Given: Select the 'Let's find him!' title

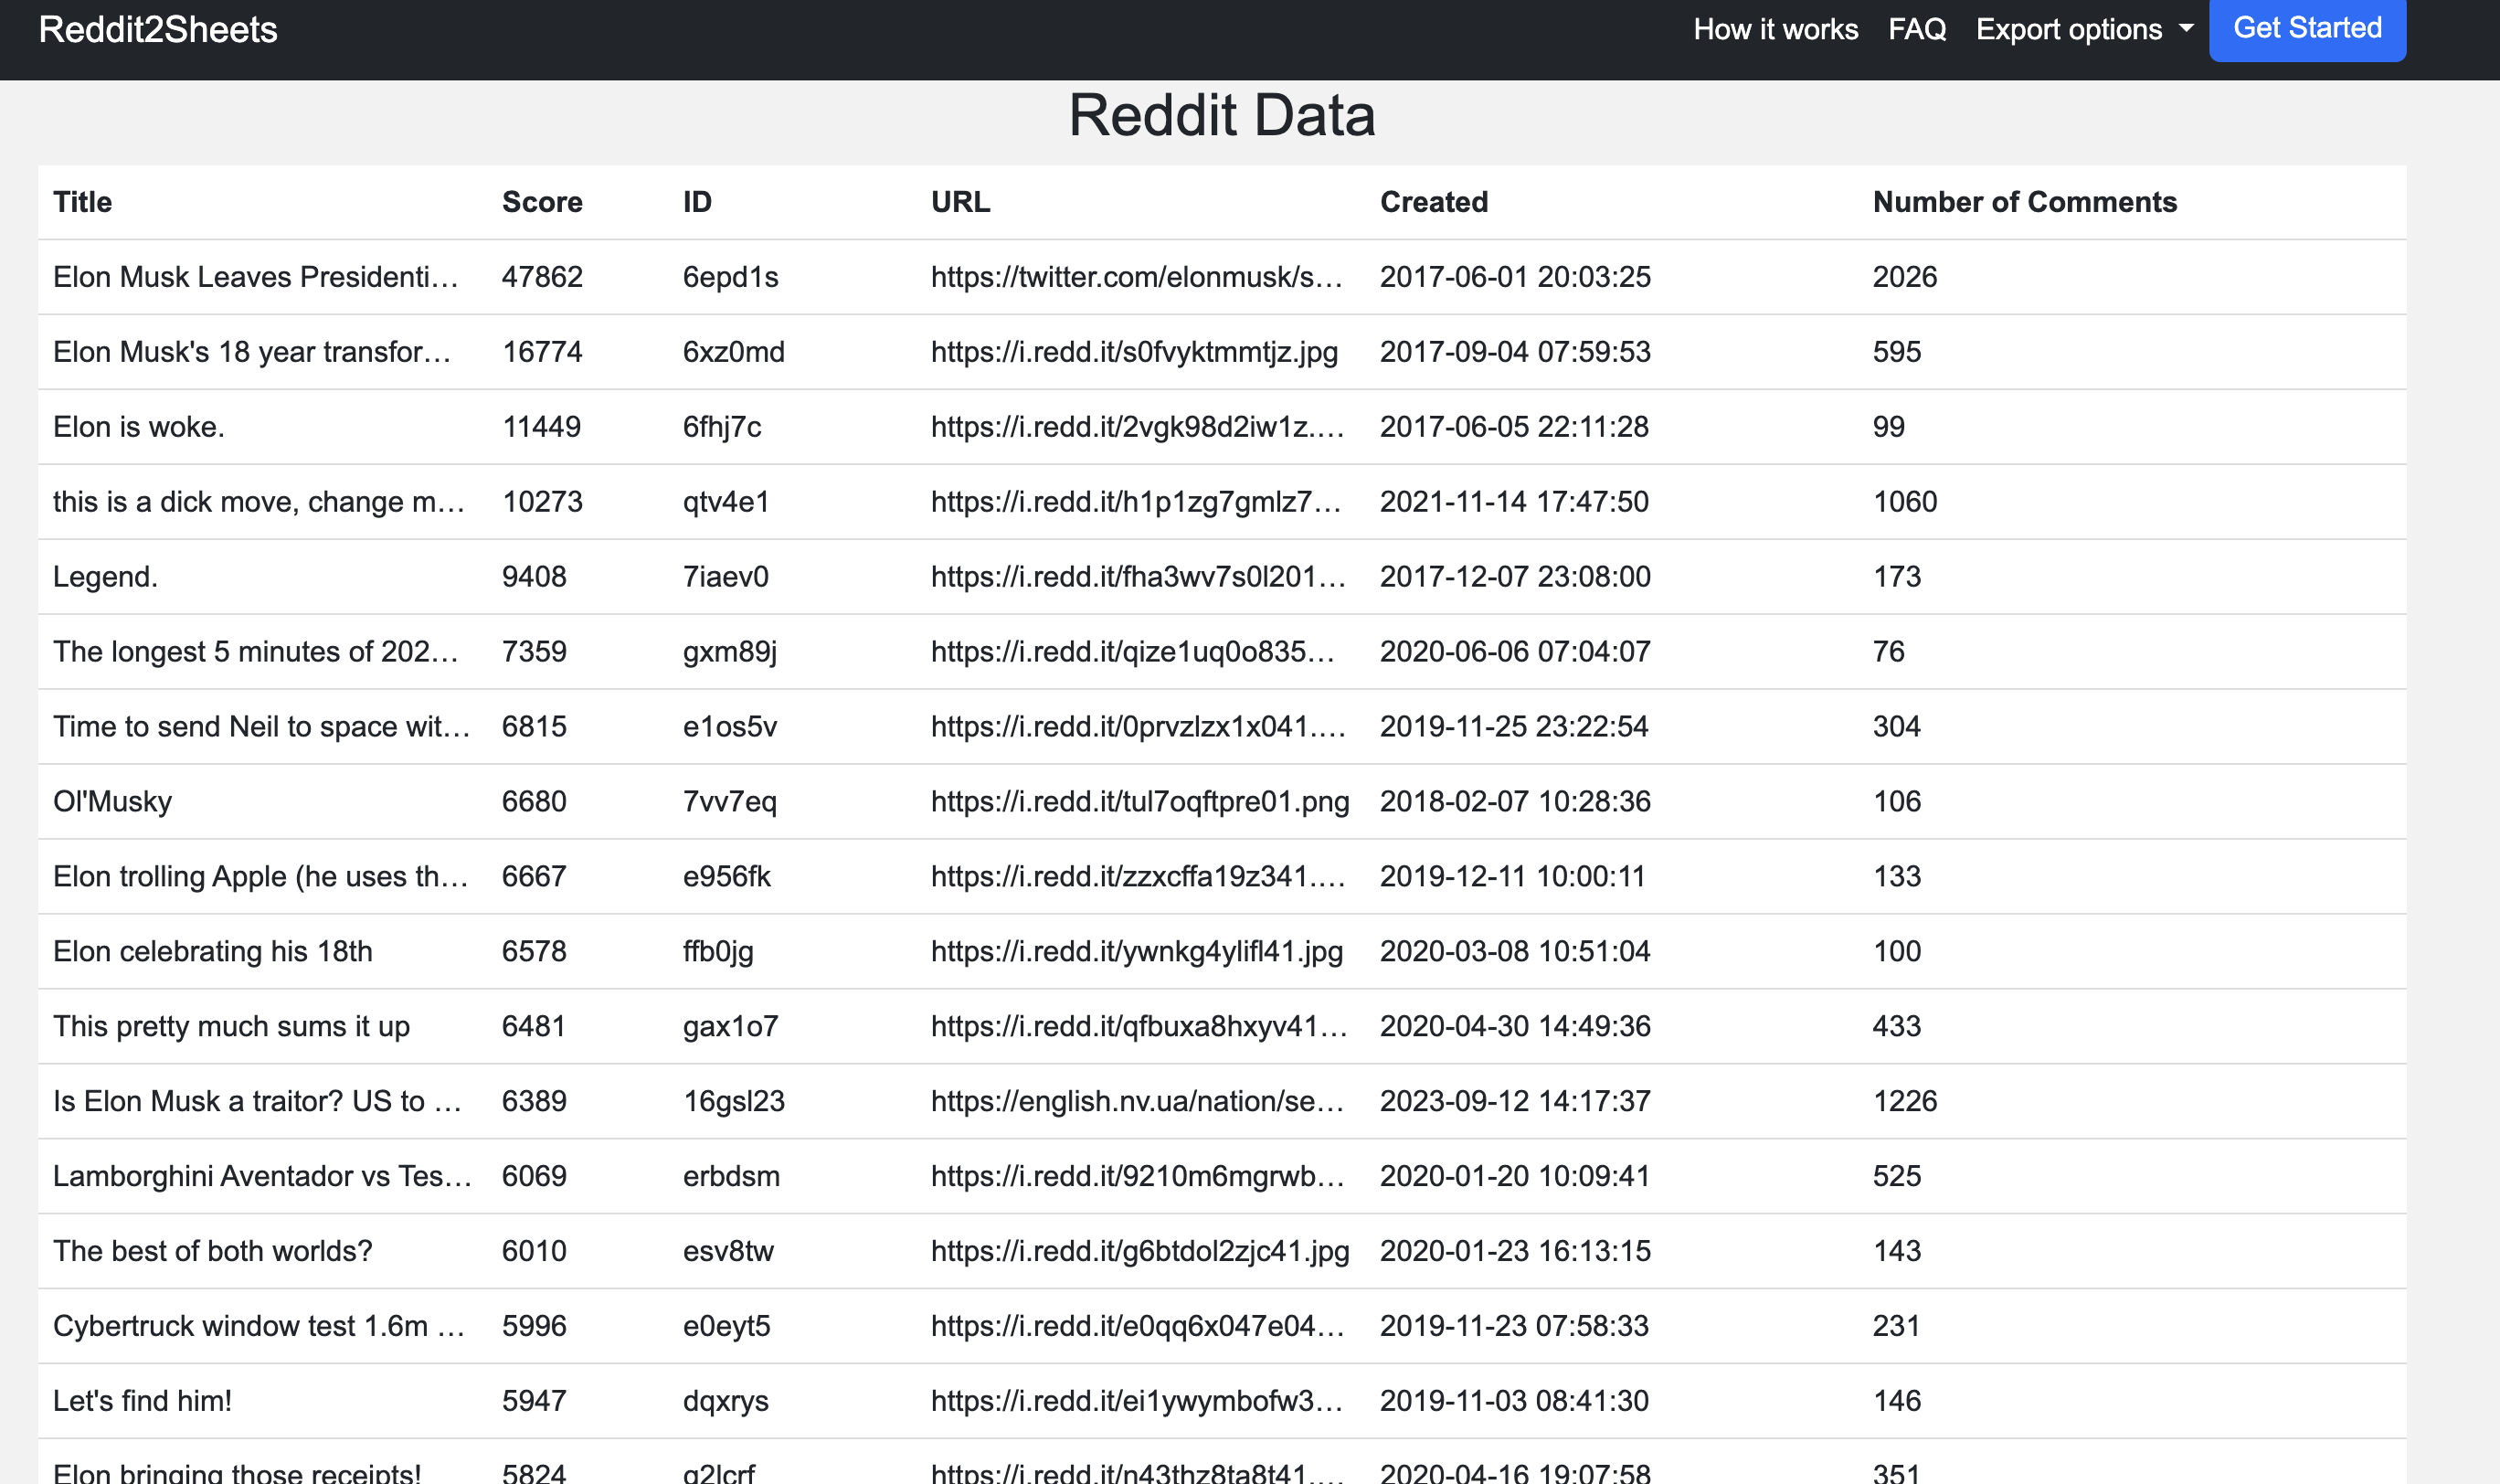Looking at the screenshot, I should click(x=142, y=1402).
